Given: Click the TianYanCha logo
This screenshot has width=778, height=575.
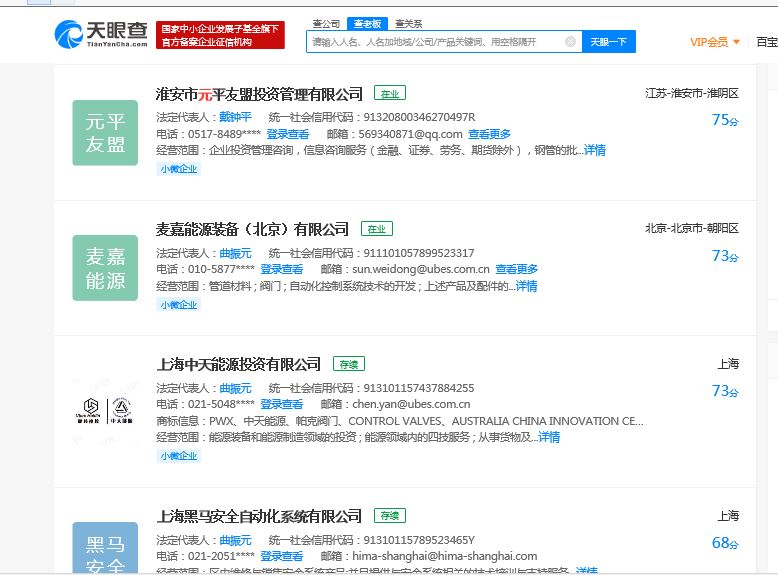Looking at the screenshot, I should pos(101,34).
